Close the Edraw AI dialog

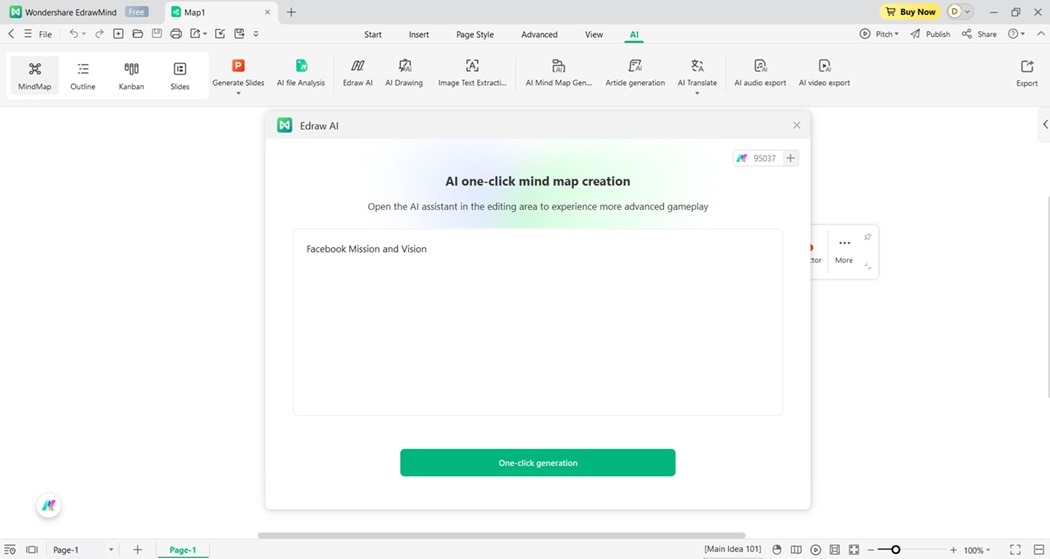(x=796, y=125)
